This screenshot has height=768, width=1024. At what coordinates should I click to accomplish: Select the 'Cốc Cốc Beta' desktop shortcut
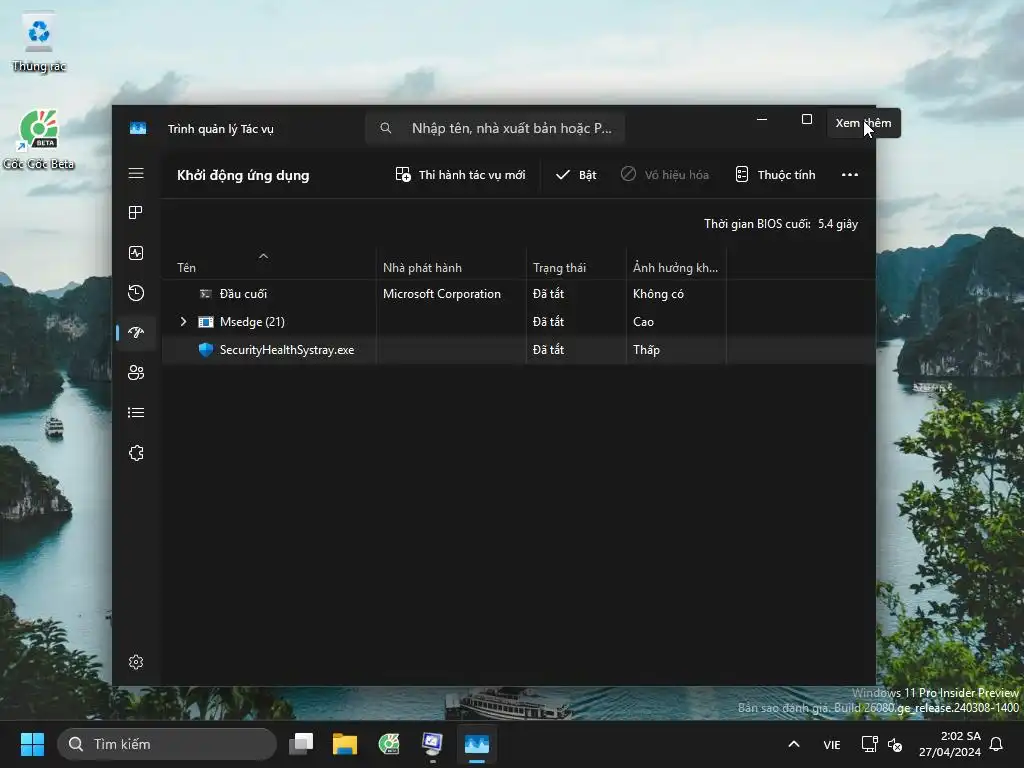click(39, 139)
